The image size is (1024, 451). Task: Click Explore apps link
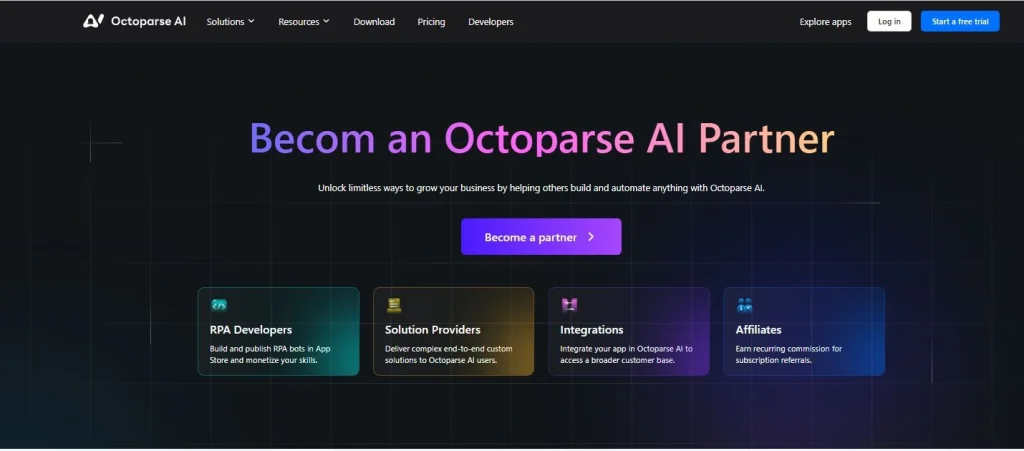click(825, 22)
